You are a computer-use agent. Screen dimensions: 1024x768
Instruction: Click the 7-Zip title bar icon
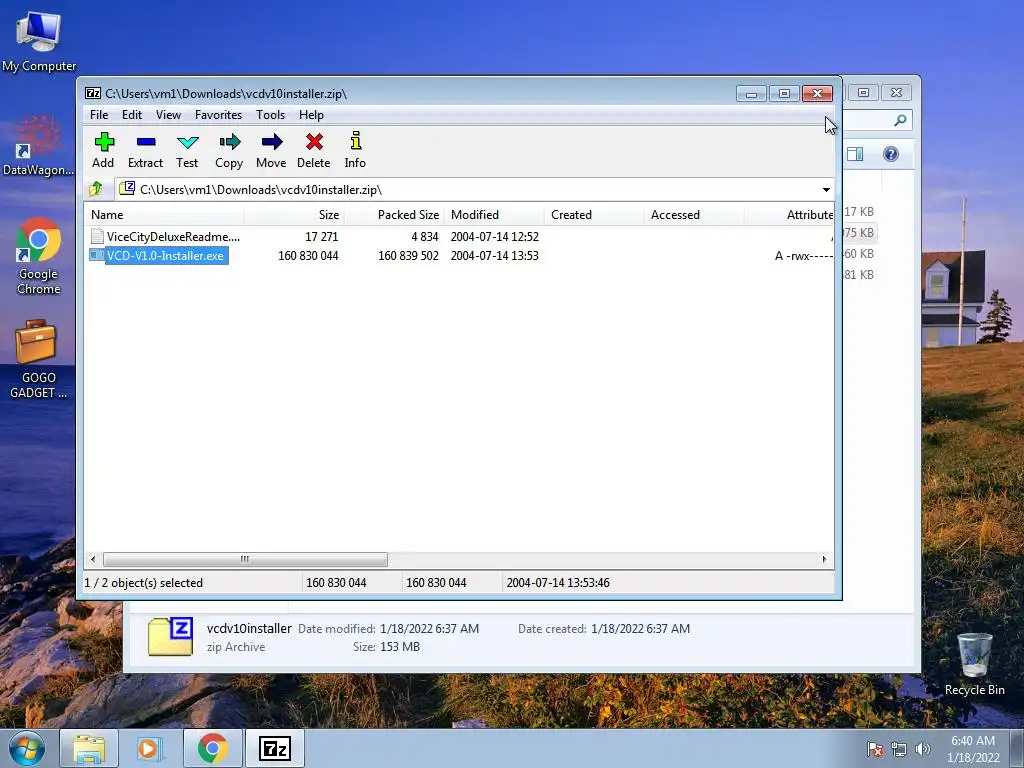(93, 93)
